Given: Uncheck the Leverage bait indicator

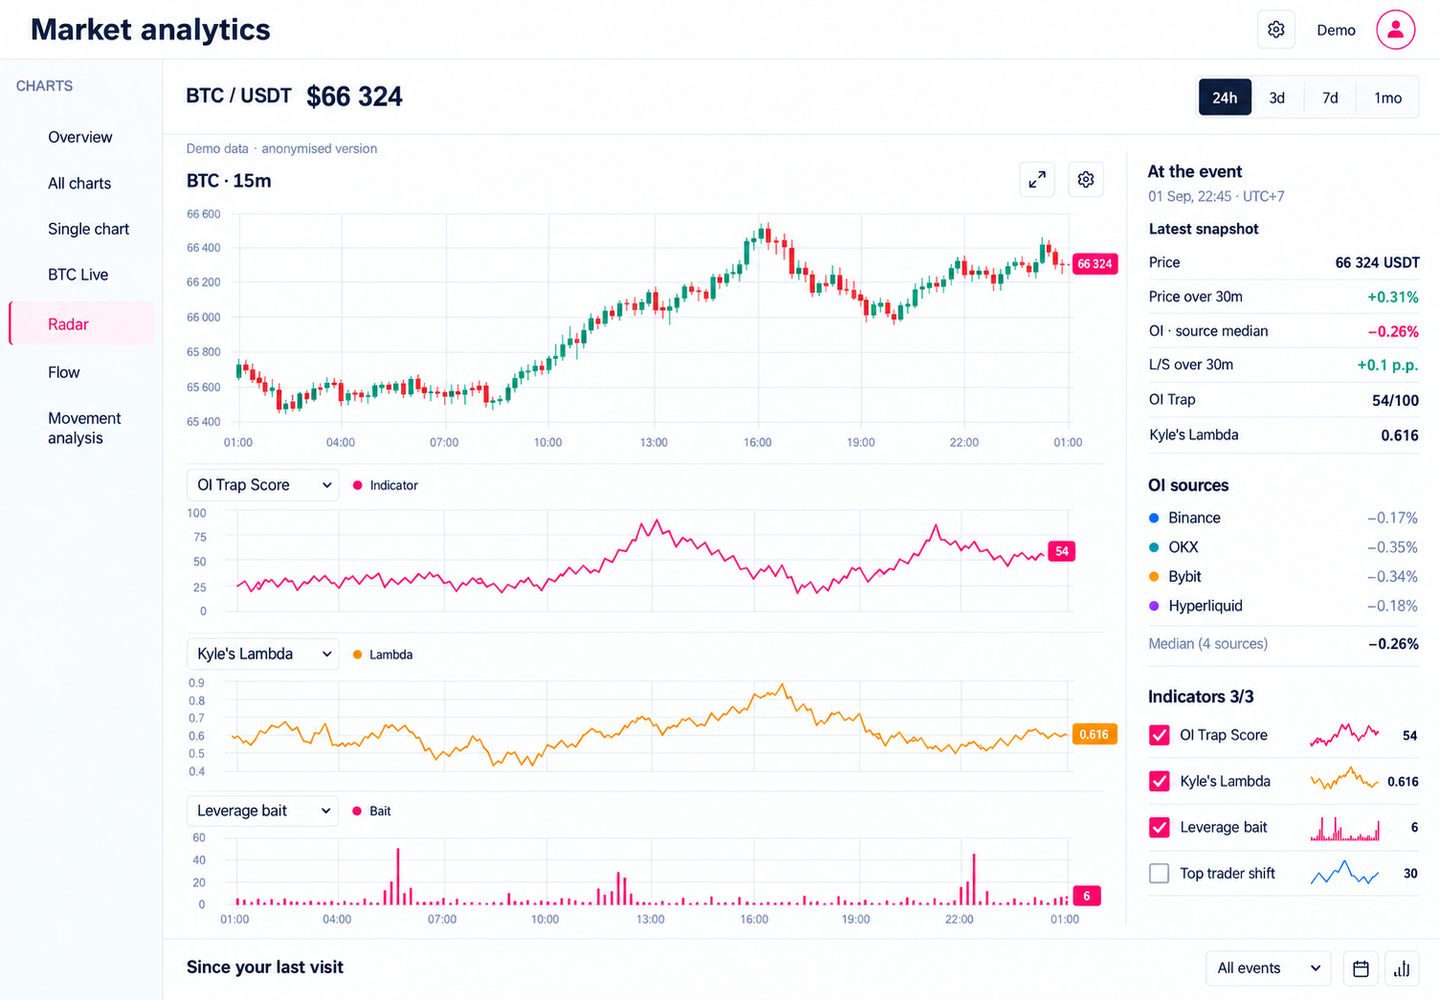Looking at the screenshot, I should click(x=1159, y=827).
